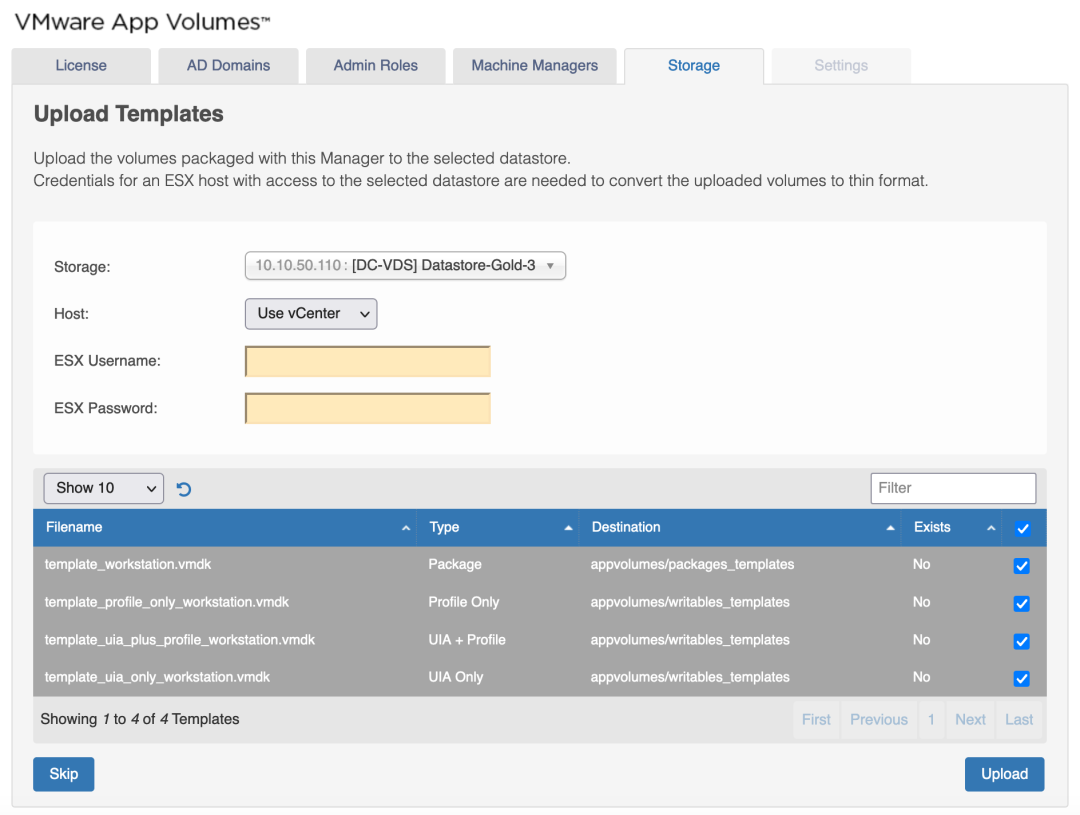Go to Last page of templates
The height and width of the screenshot is (815, 1080).
coord(1019,720)
